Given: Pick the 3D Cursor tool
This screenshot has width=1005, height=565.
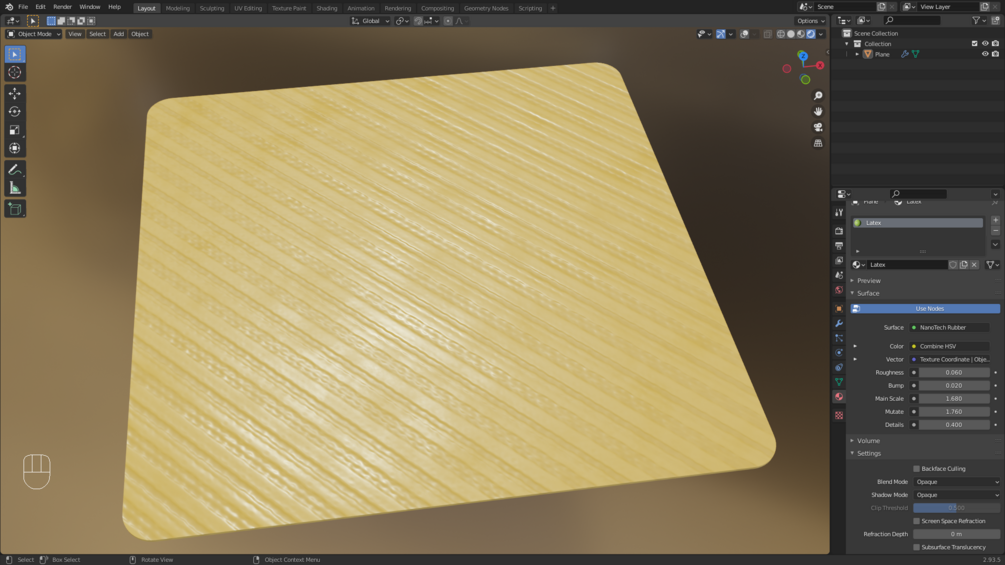Looking at the screenshot, I should 15,72.
